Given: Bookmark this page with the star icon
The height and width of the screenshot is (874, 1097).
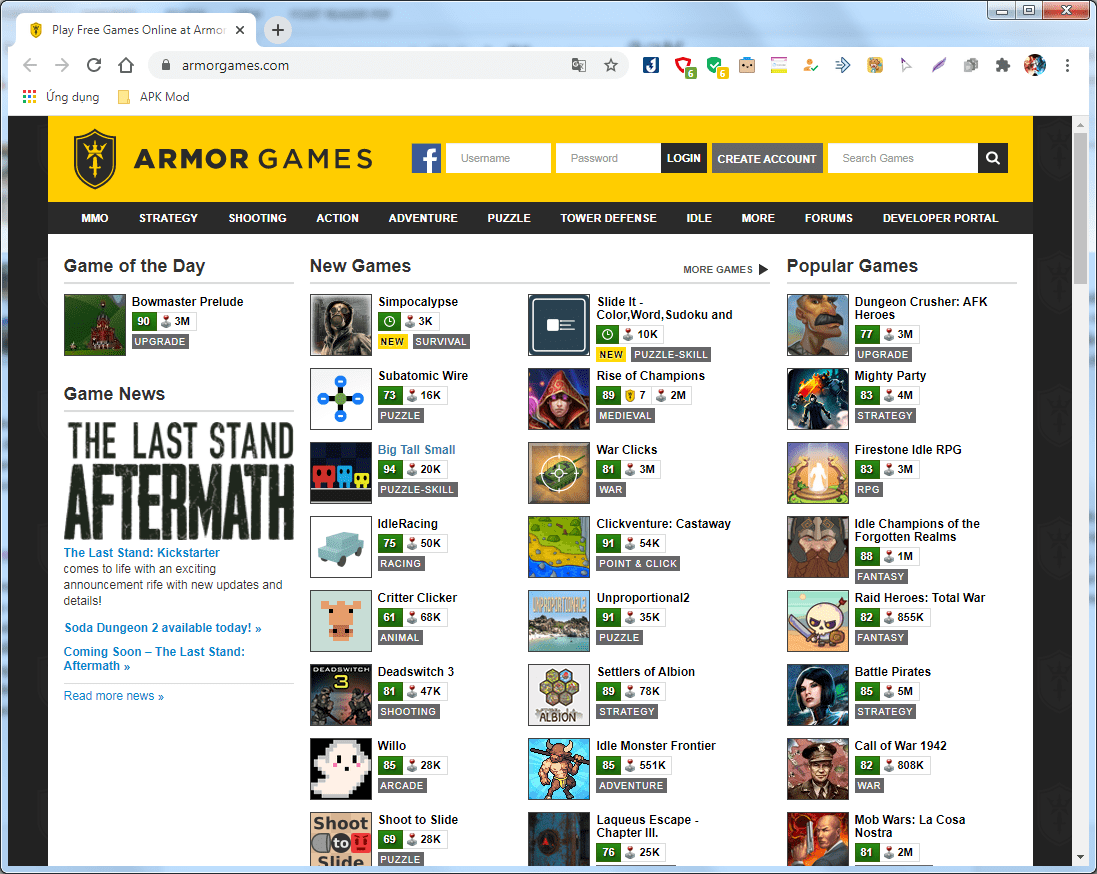Looking at the screenshot, I should tap(611, 65).
